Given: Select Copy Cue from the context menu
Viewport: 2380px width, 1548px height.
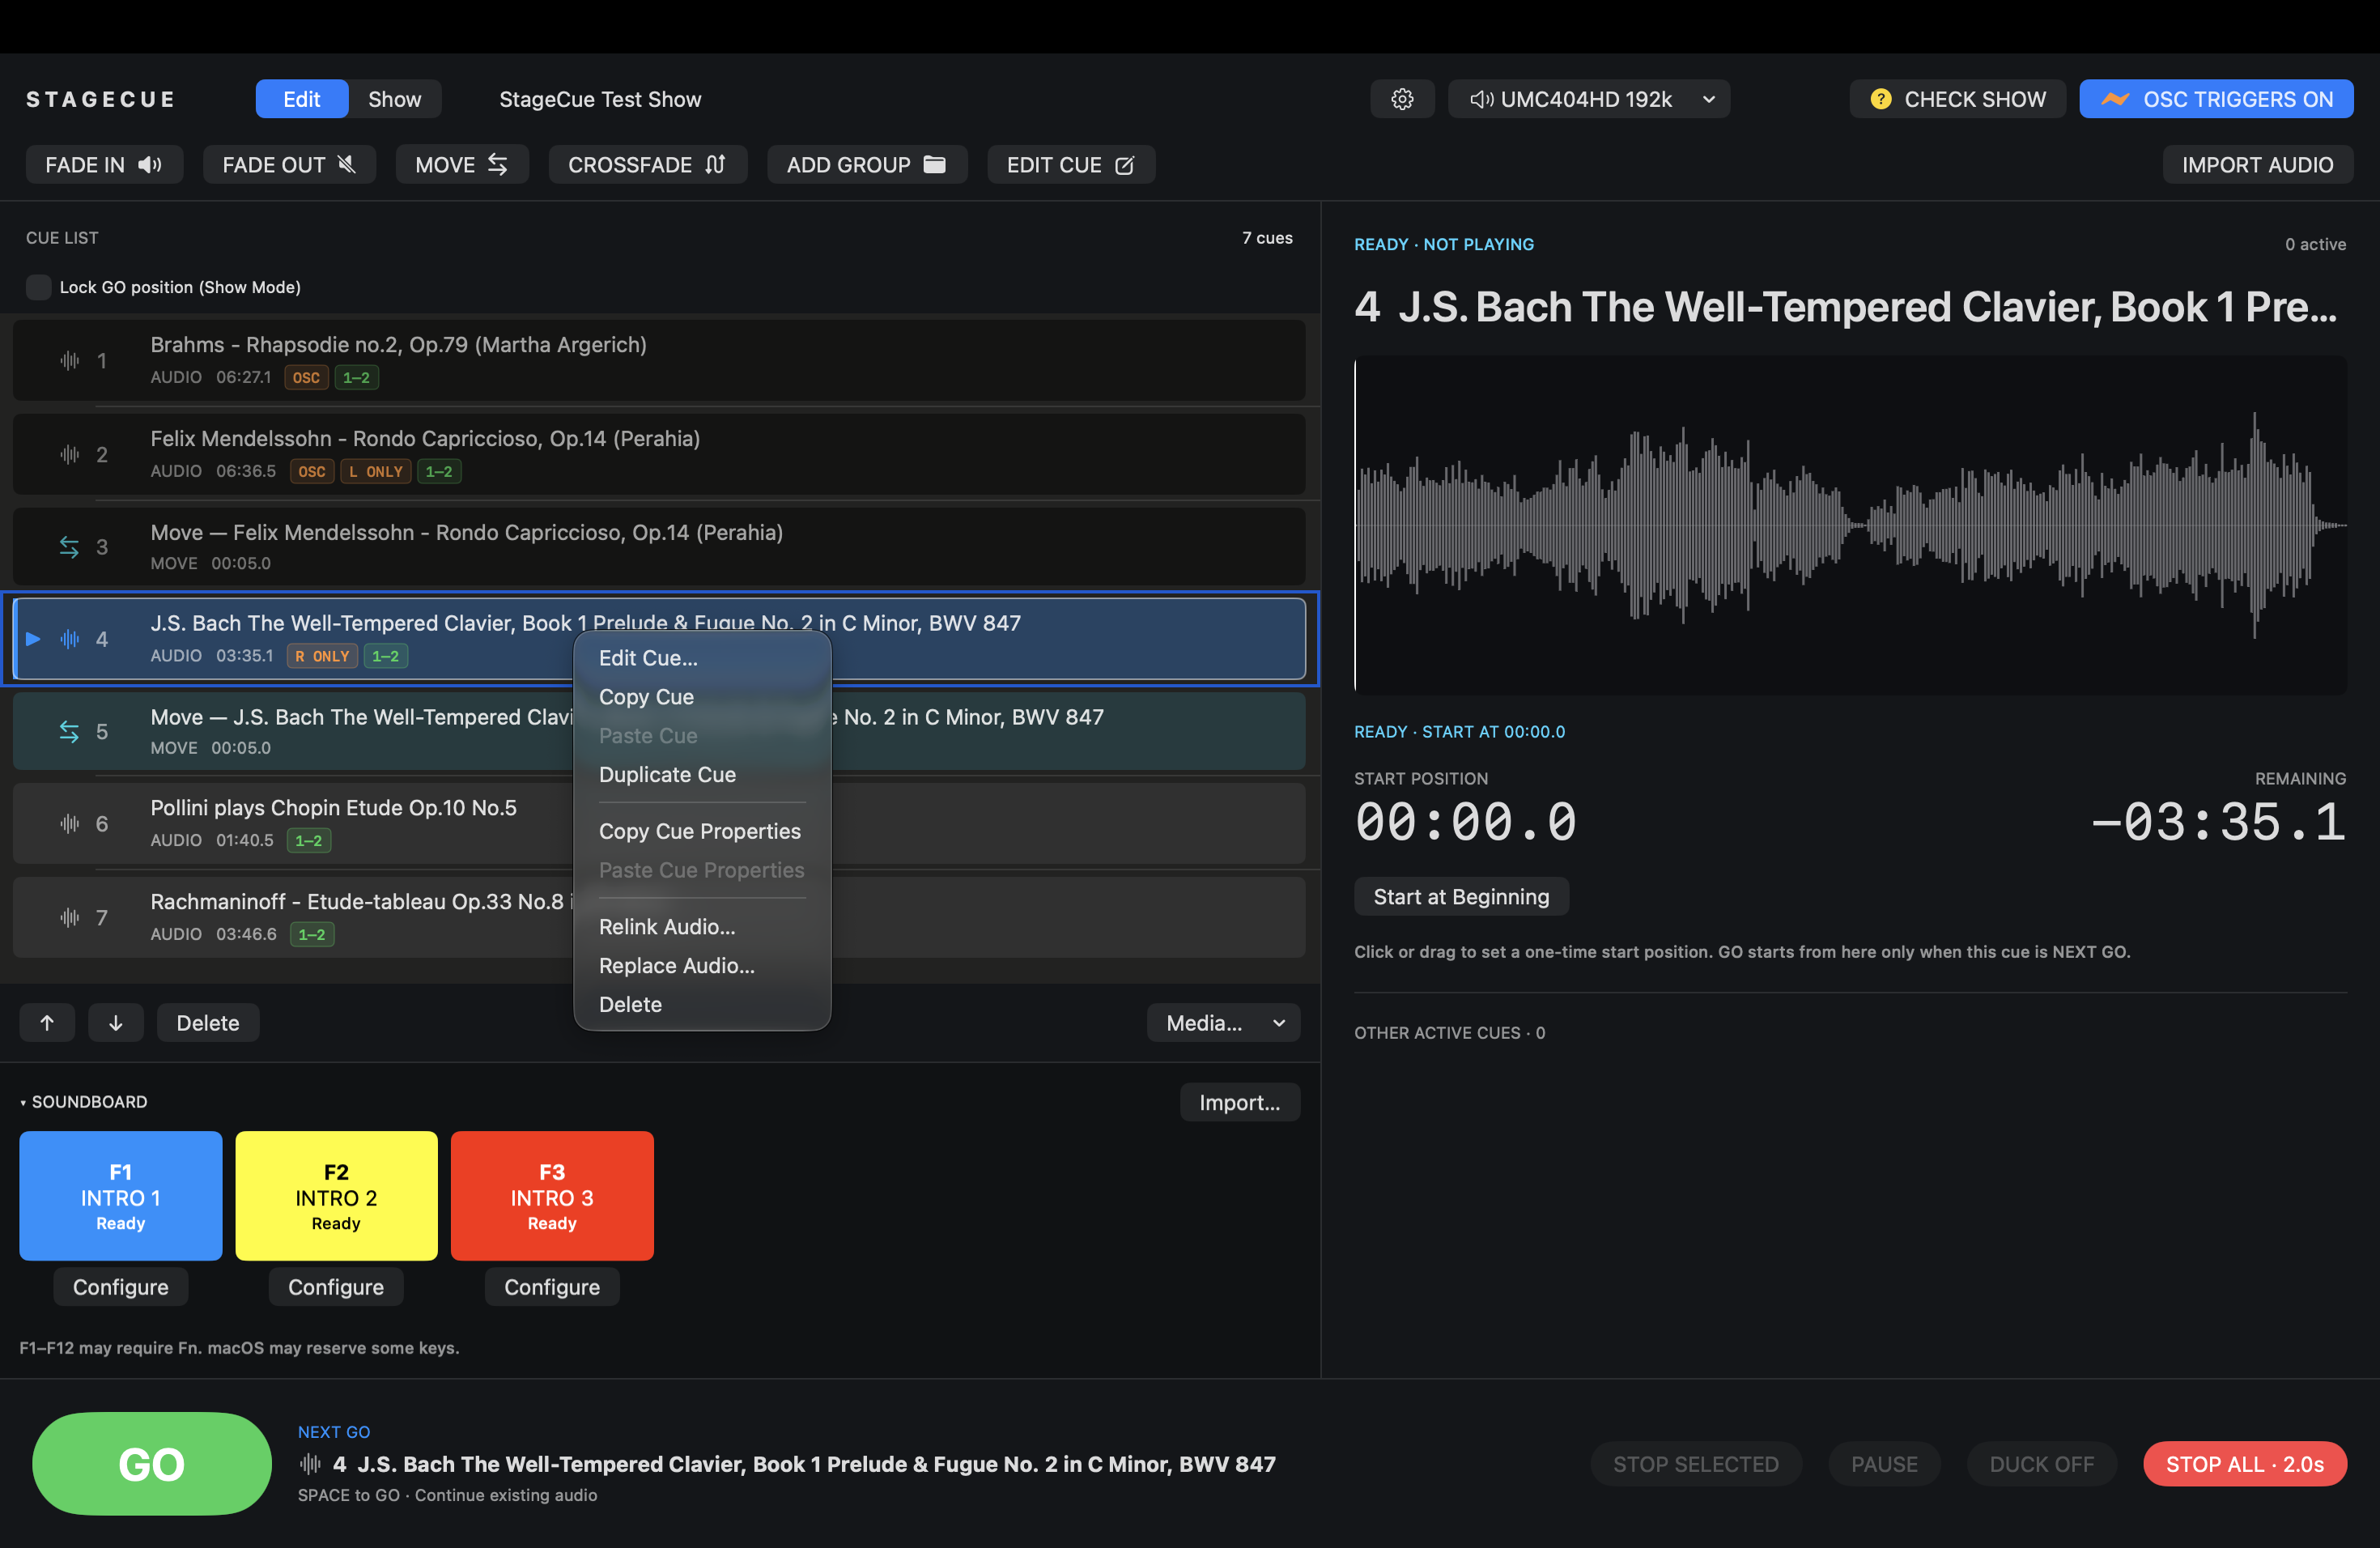Looking at the screenshot, I should 702,697.
